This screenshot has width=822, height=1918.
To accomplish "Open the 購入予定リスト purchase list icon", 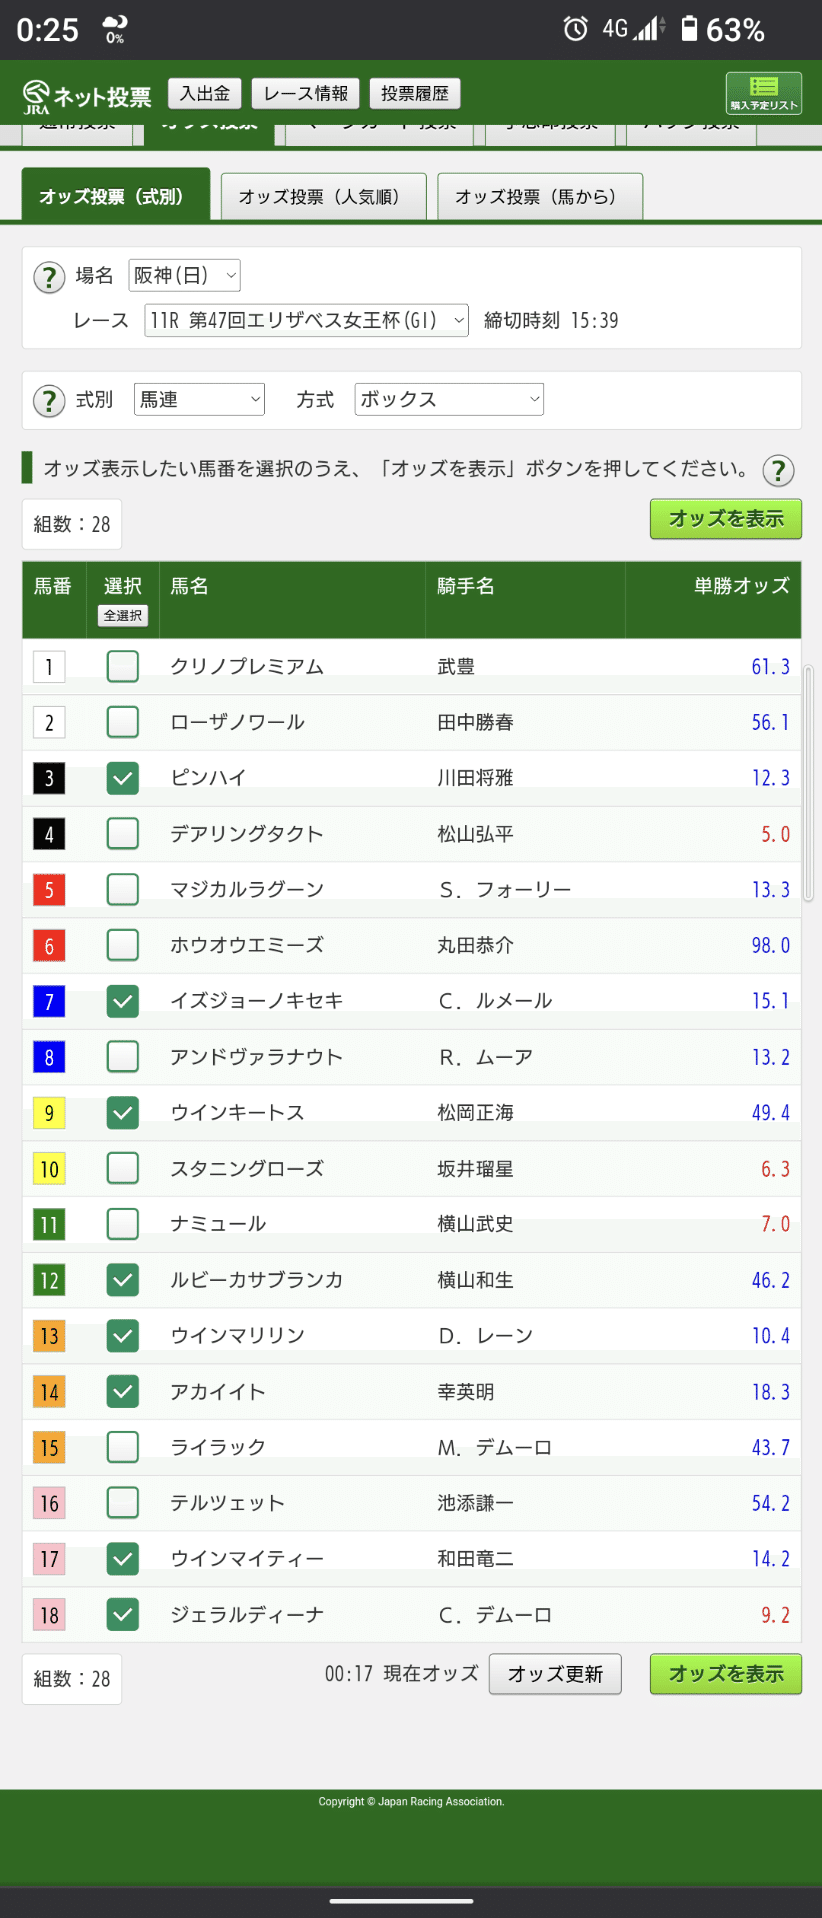I will [x=763, y=93].
